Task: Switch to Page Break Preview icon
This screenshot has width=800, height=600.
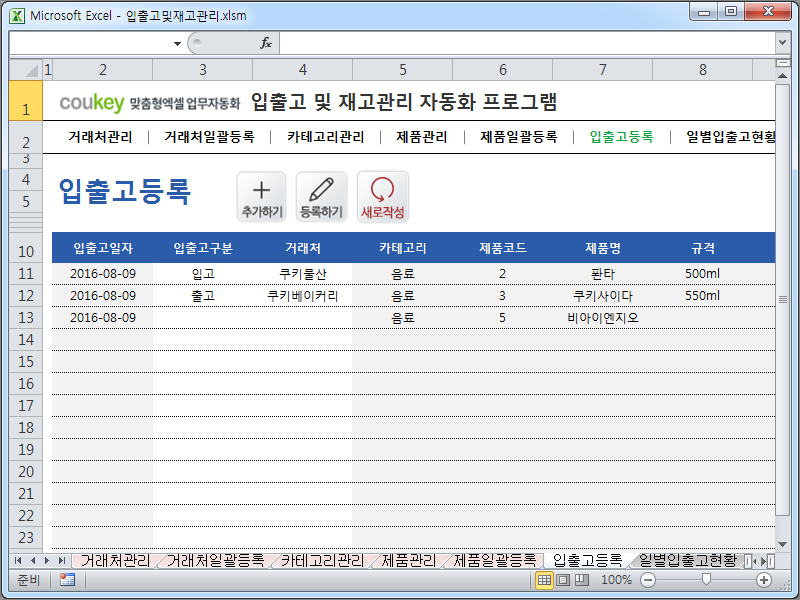Action: 582,580
